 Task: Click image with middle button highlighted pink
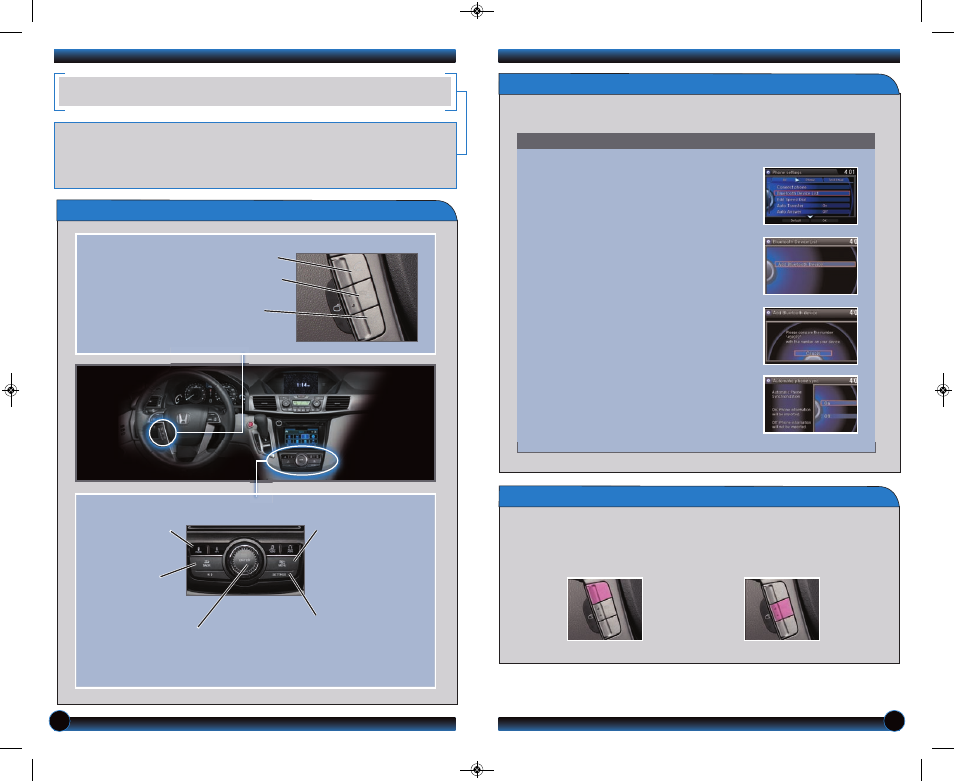pyautogui.click(x=782, y=609)
